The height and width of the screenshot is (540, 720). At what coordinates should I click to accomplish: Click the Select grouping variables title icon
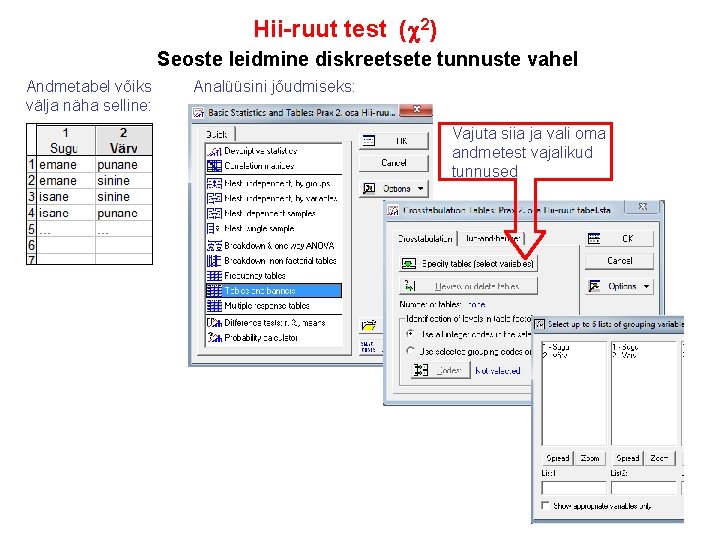540,324
